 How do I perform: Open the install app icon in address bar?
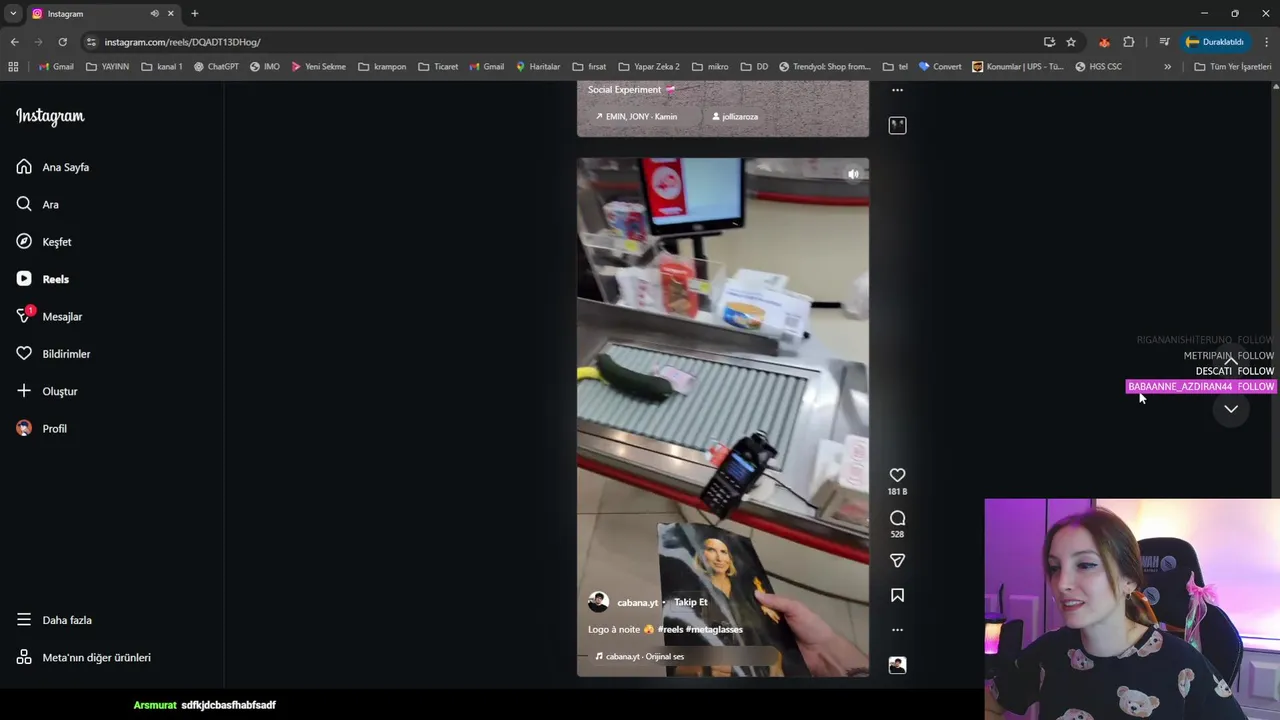1049,42
